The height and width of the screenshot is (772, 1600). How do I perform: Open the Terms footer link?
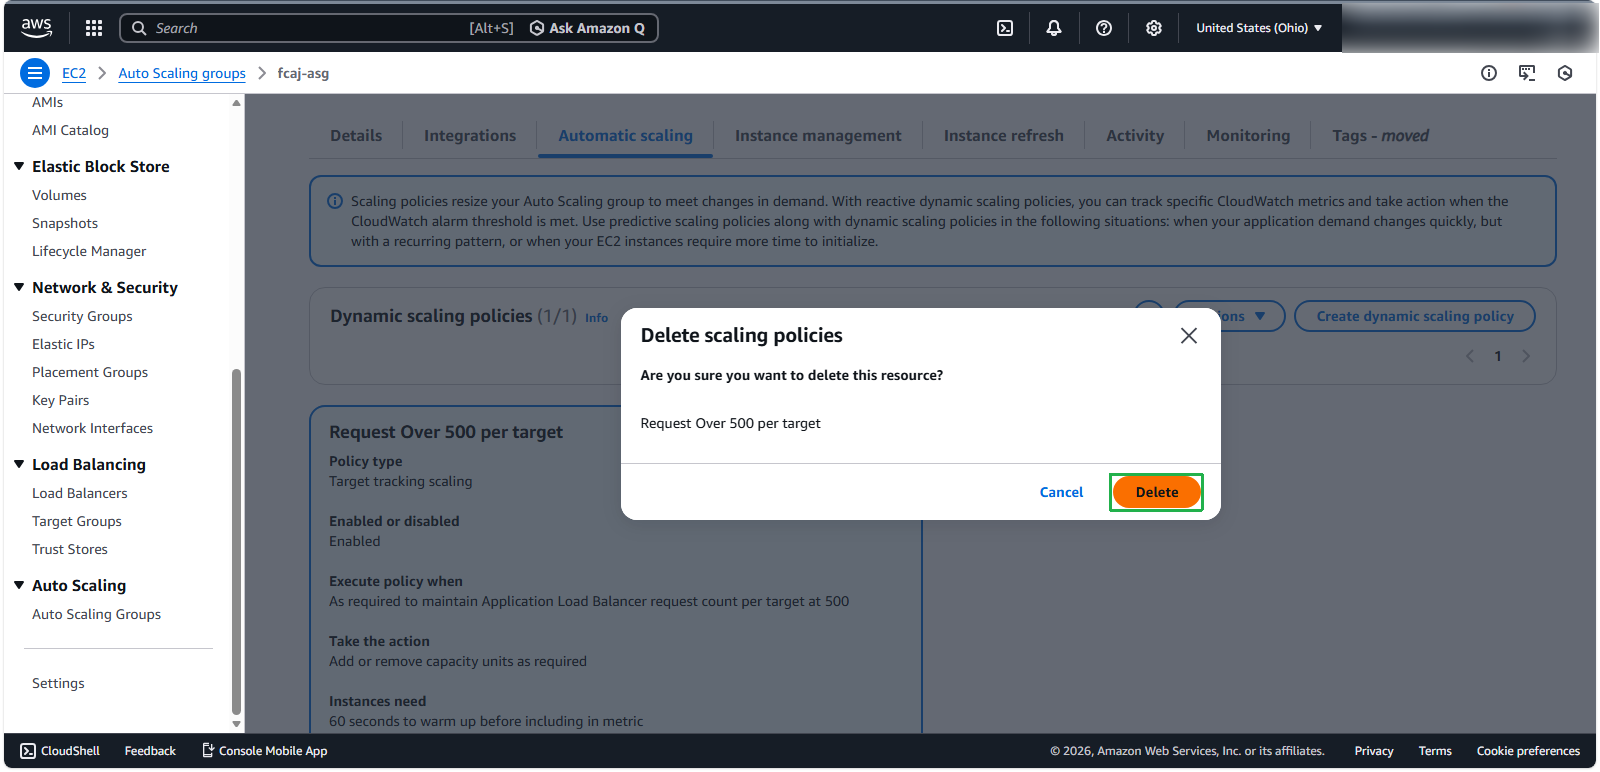[x=1435, y=751]
